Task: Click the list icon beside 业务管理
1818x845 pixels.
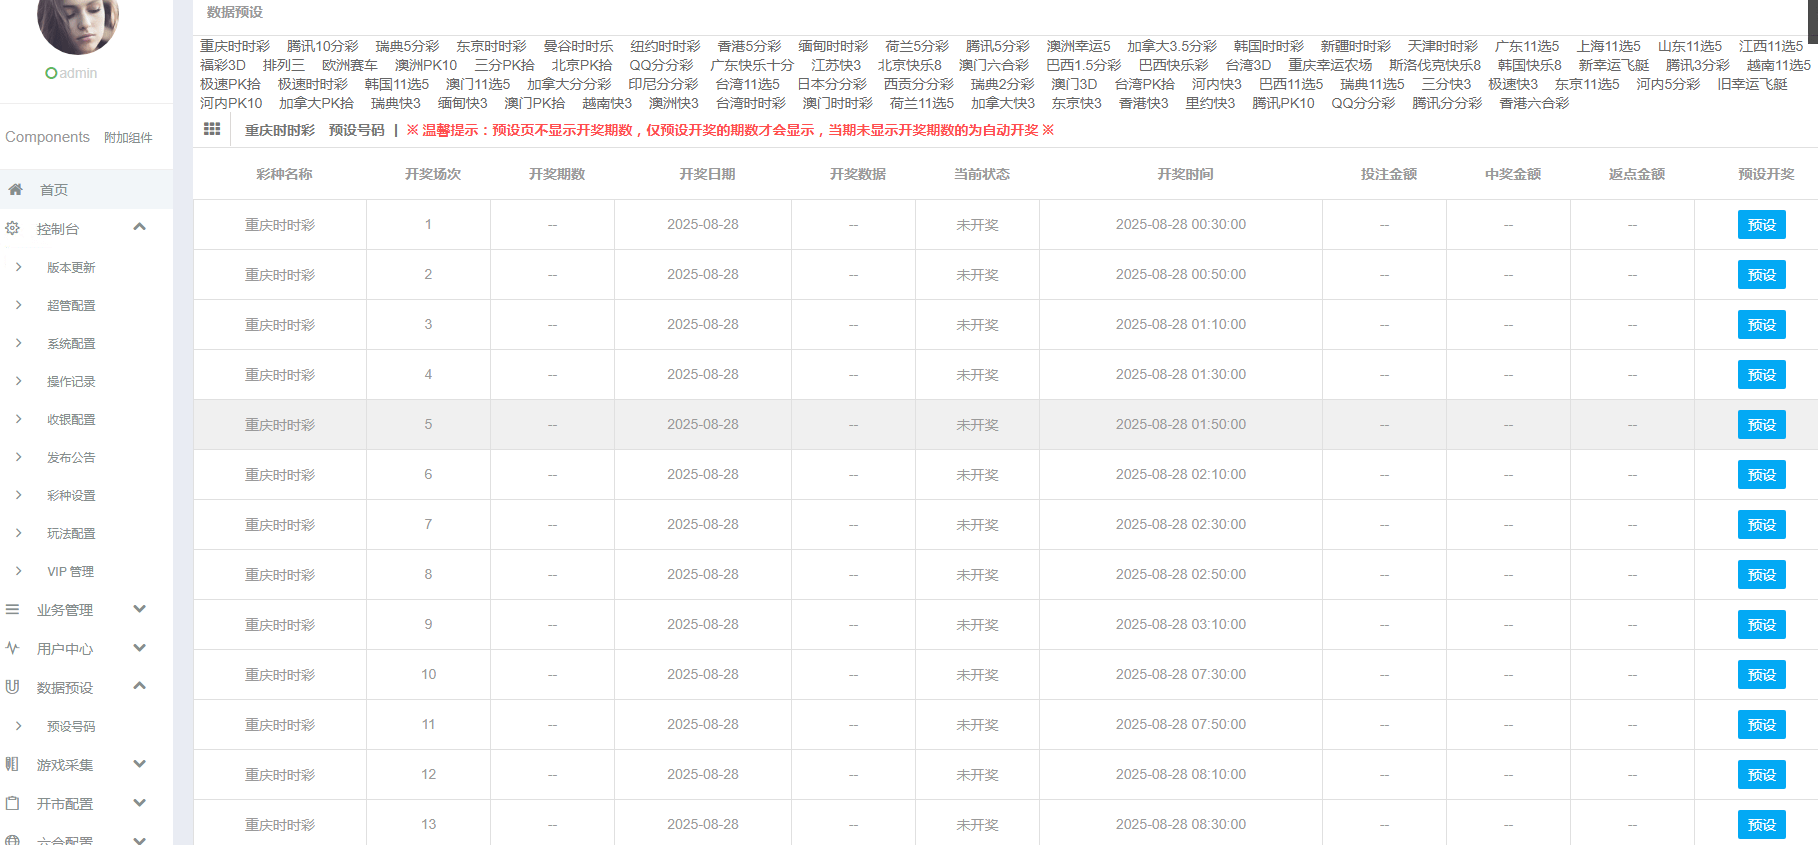Action: (x=12, y=609)
